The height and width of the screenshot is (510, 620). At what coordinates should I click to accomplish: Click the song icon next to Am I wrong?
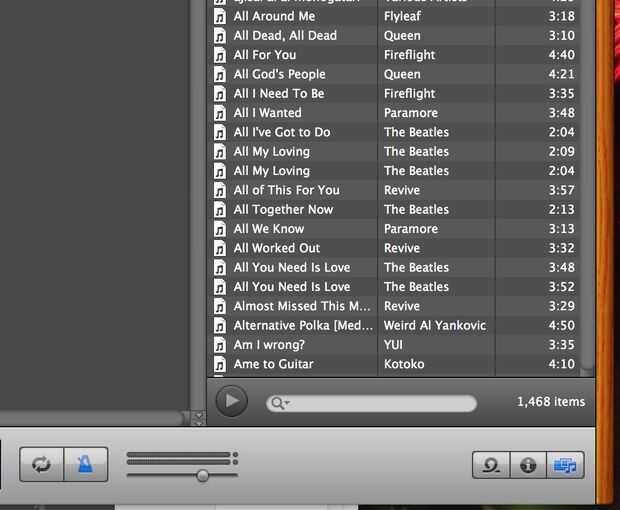[220, 346]
